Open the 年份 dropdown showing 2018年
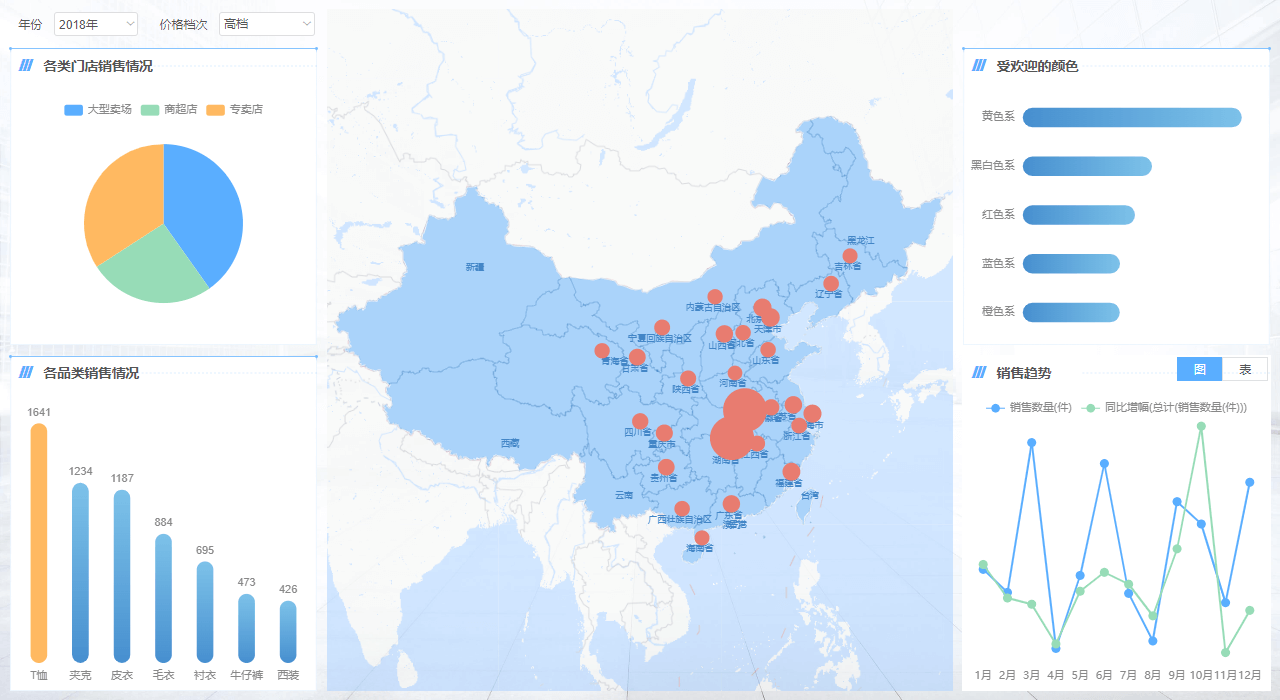The image size is (1280, 700). coord(96,24)
